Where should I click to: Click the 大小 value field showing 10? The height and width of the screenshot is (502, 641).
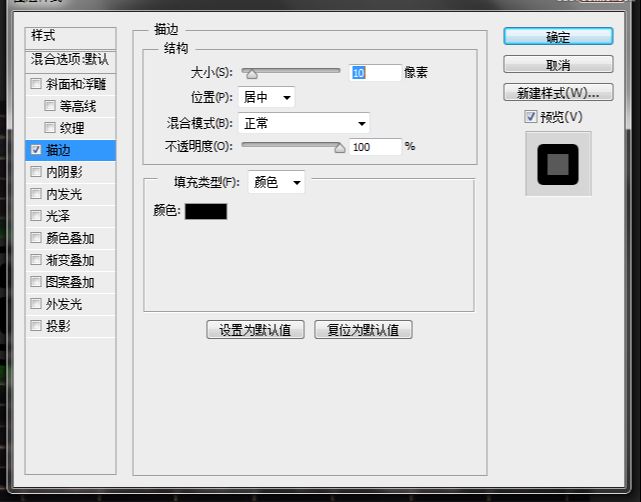click(x=375, y=73)
